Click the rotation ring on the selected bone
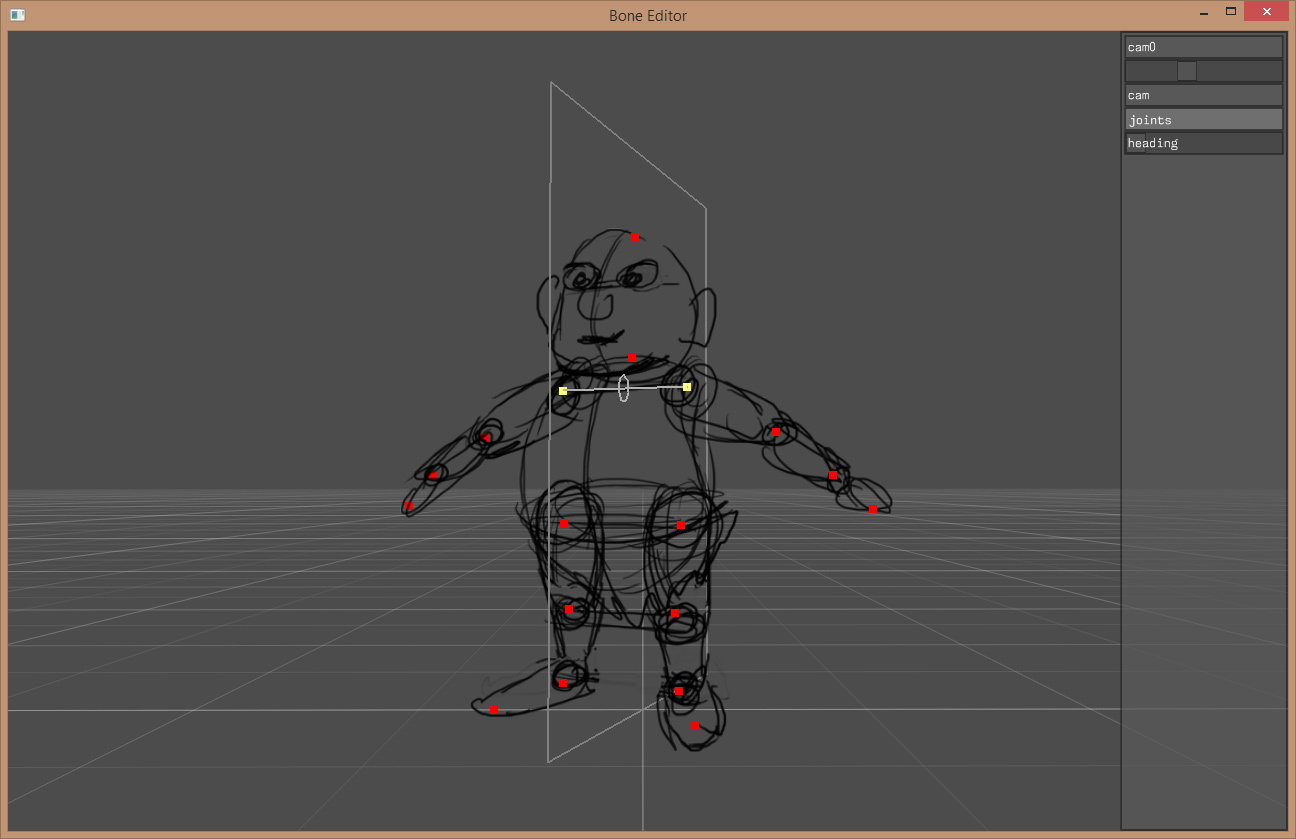1296x839 pixels. coord(624,388)
